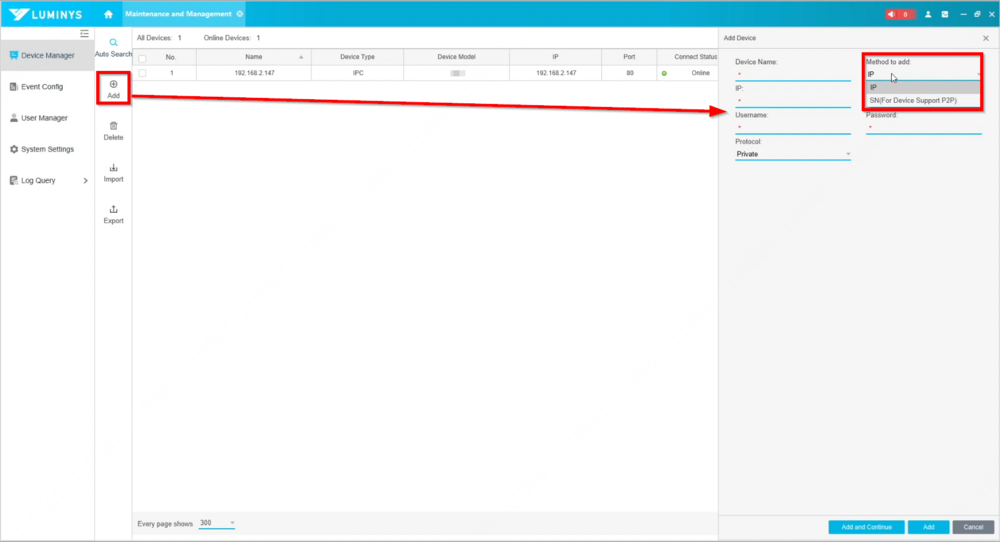Go to the Home icon
This screenshot has height=542, width=1000.
[x=108, y=14]
